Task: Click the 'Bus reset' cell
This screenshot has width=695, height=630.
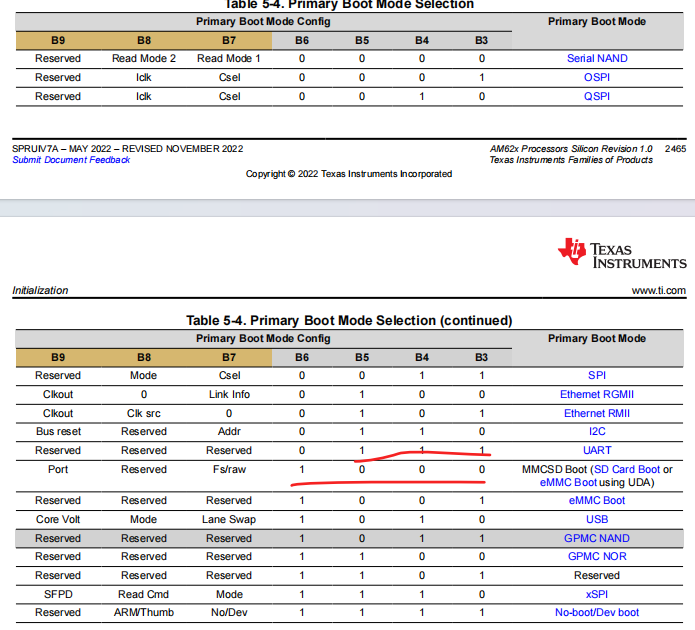Action: (x=58, y=432)
